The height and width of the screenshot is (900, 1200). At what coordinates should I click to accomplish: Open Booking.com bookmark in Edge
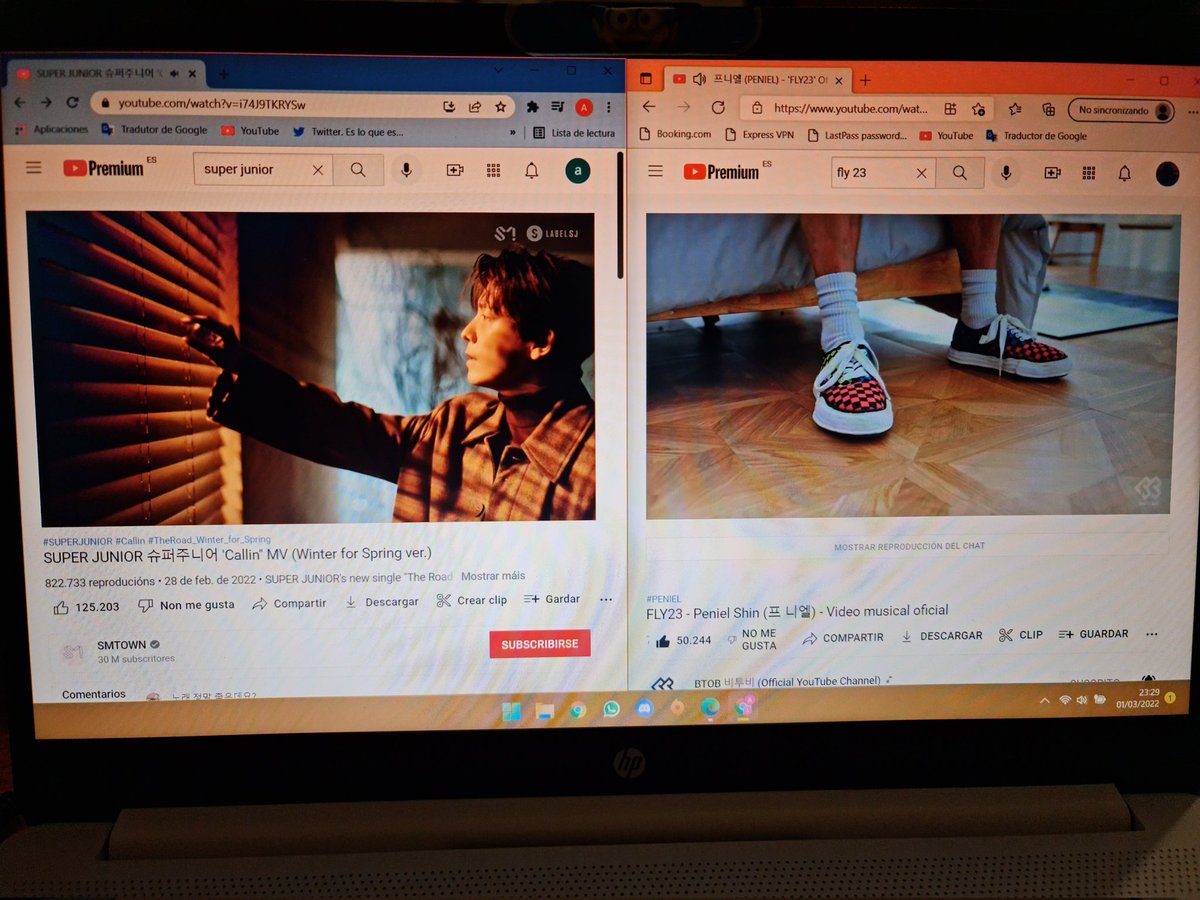point(675,134)
